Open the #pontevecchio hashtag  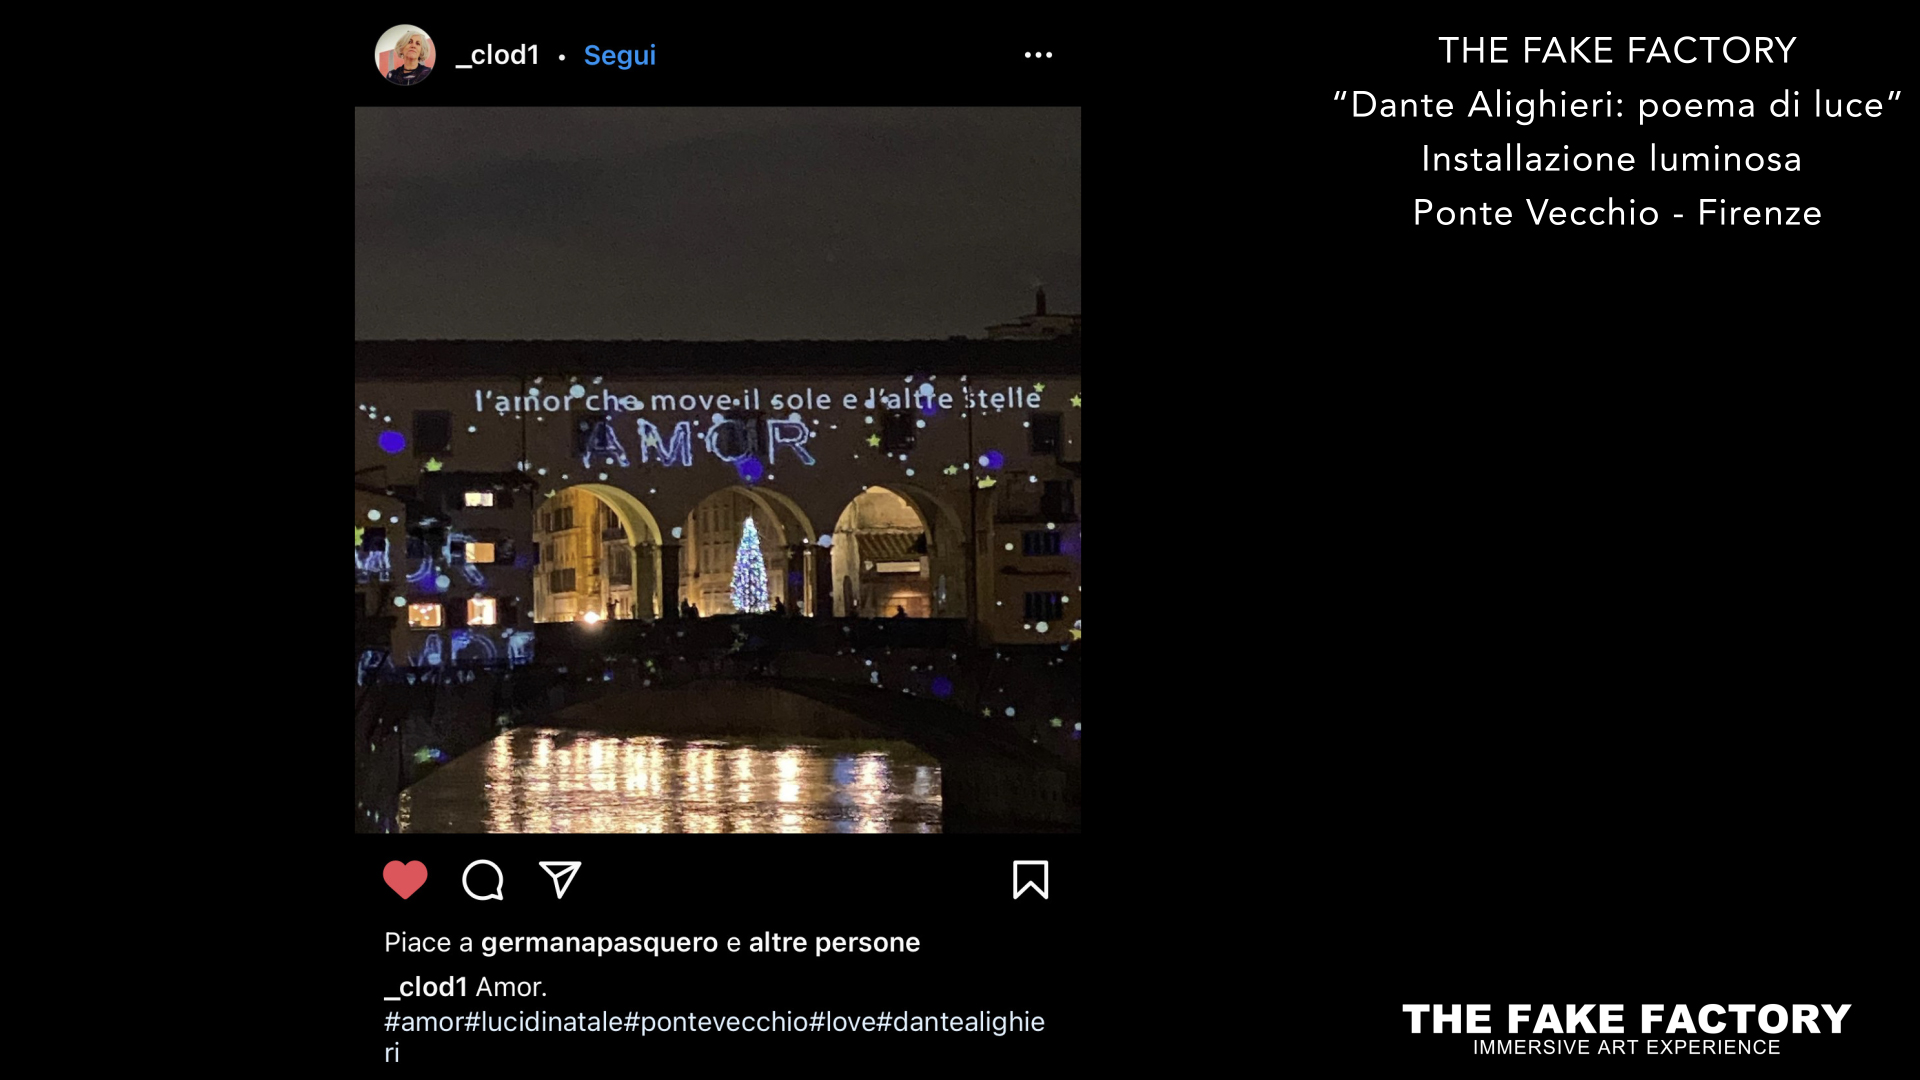tap(716, 1022)
